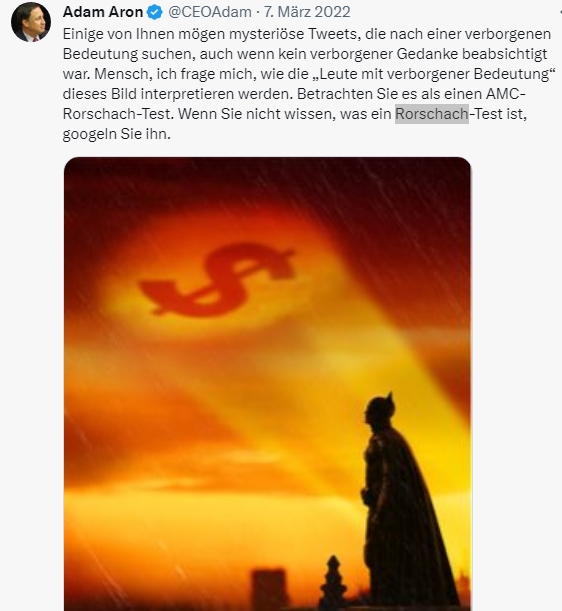Open the Adam Aron display name

pyautogui.click(x=103, y=12)
